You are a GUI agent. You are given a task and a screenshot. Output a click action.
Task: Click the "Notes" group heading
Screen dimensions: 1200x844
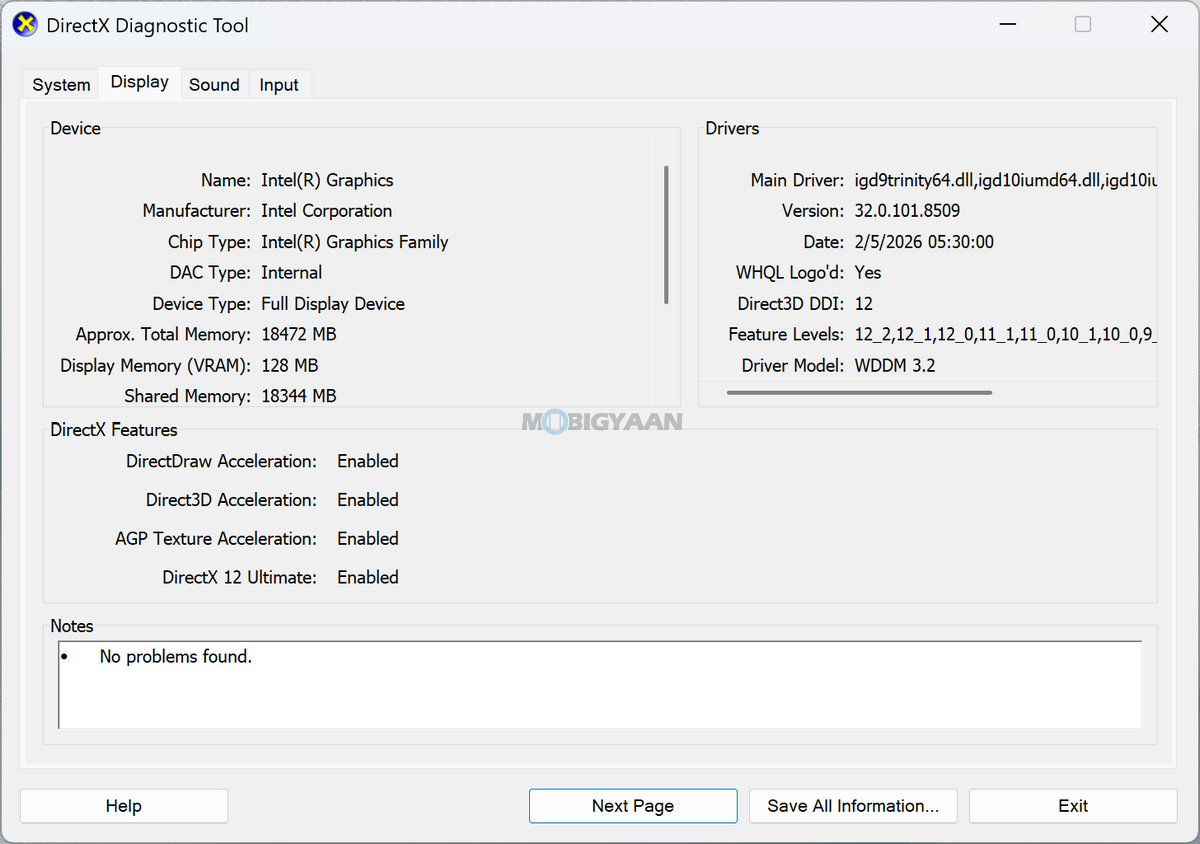point(72,626)
